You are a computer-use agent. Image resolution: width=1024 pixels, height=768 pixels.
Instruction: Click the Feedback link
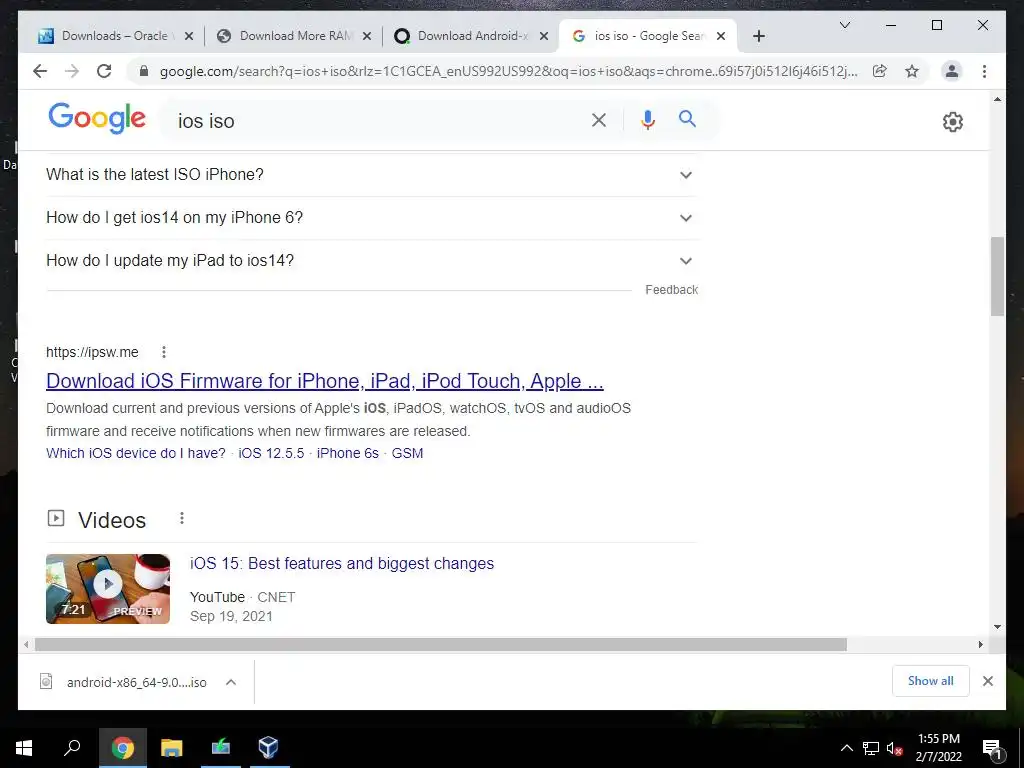click(671, 289)
